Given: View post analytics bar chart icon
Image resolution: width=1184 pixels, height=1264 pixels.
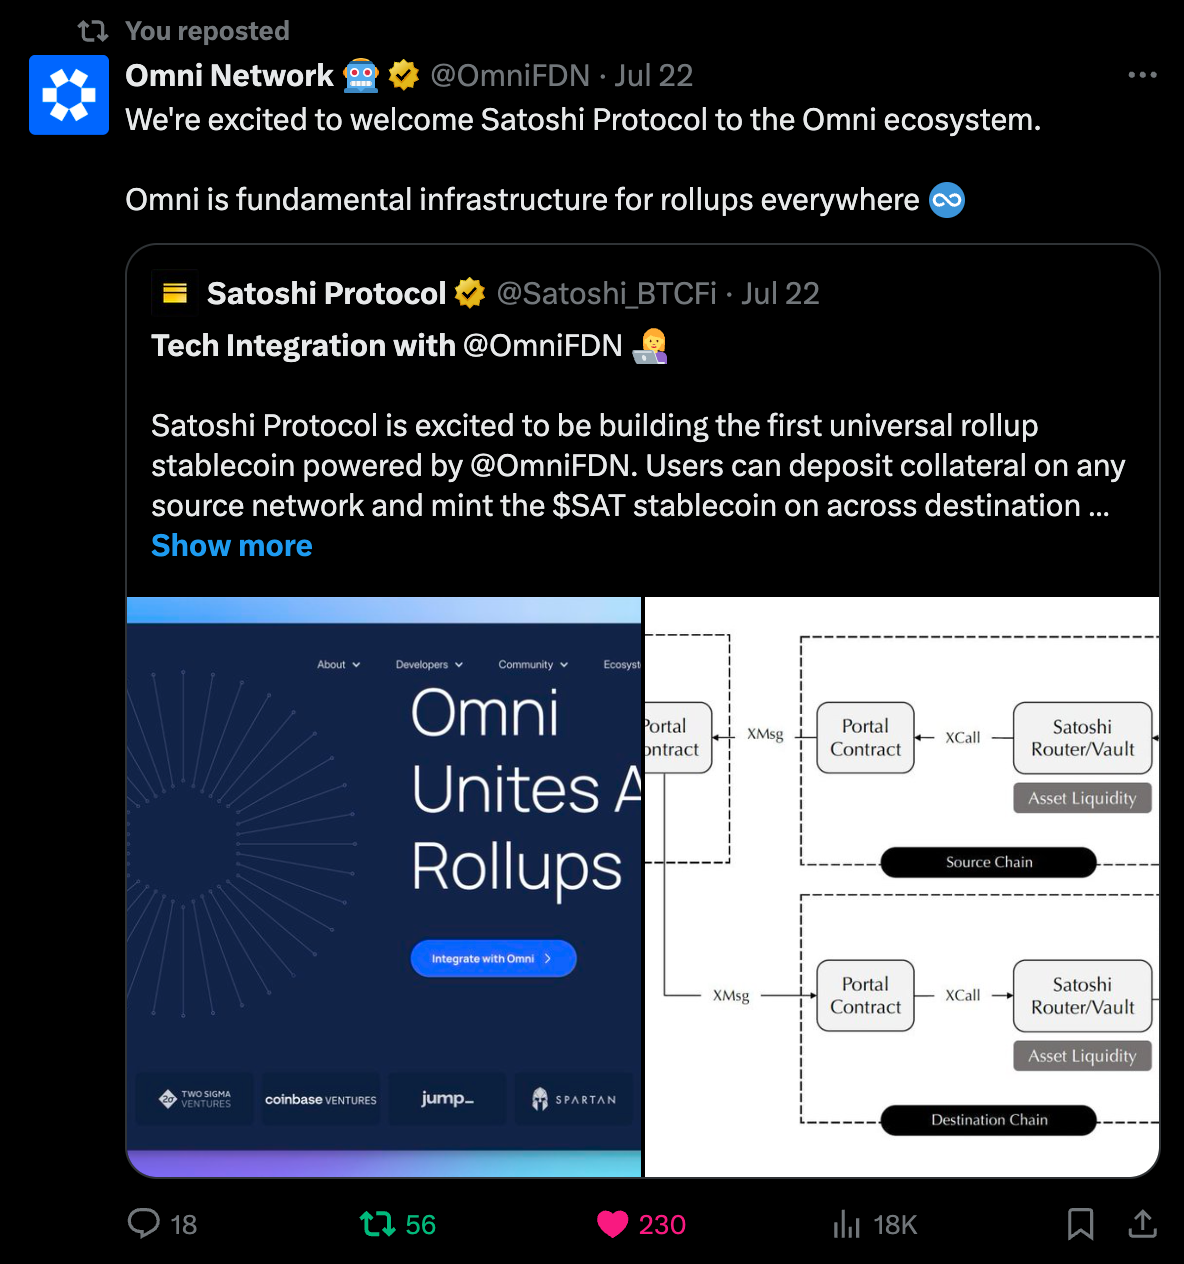Looking at the screenshot, I should pyautogui.click(x=846, y=1224).
